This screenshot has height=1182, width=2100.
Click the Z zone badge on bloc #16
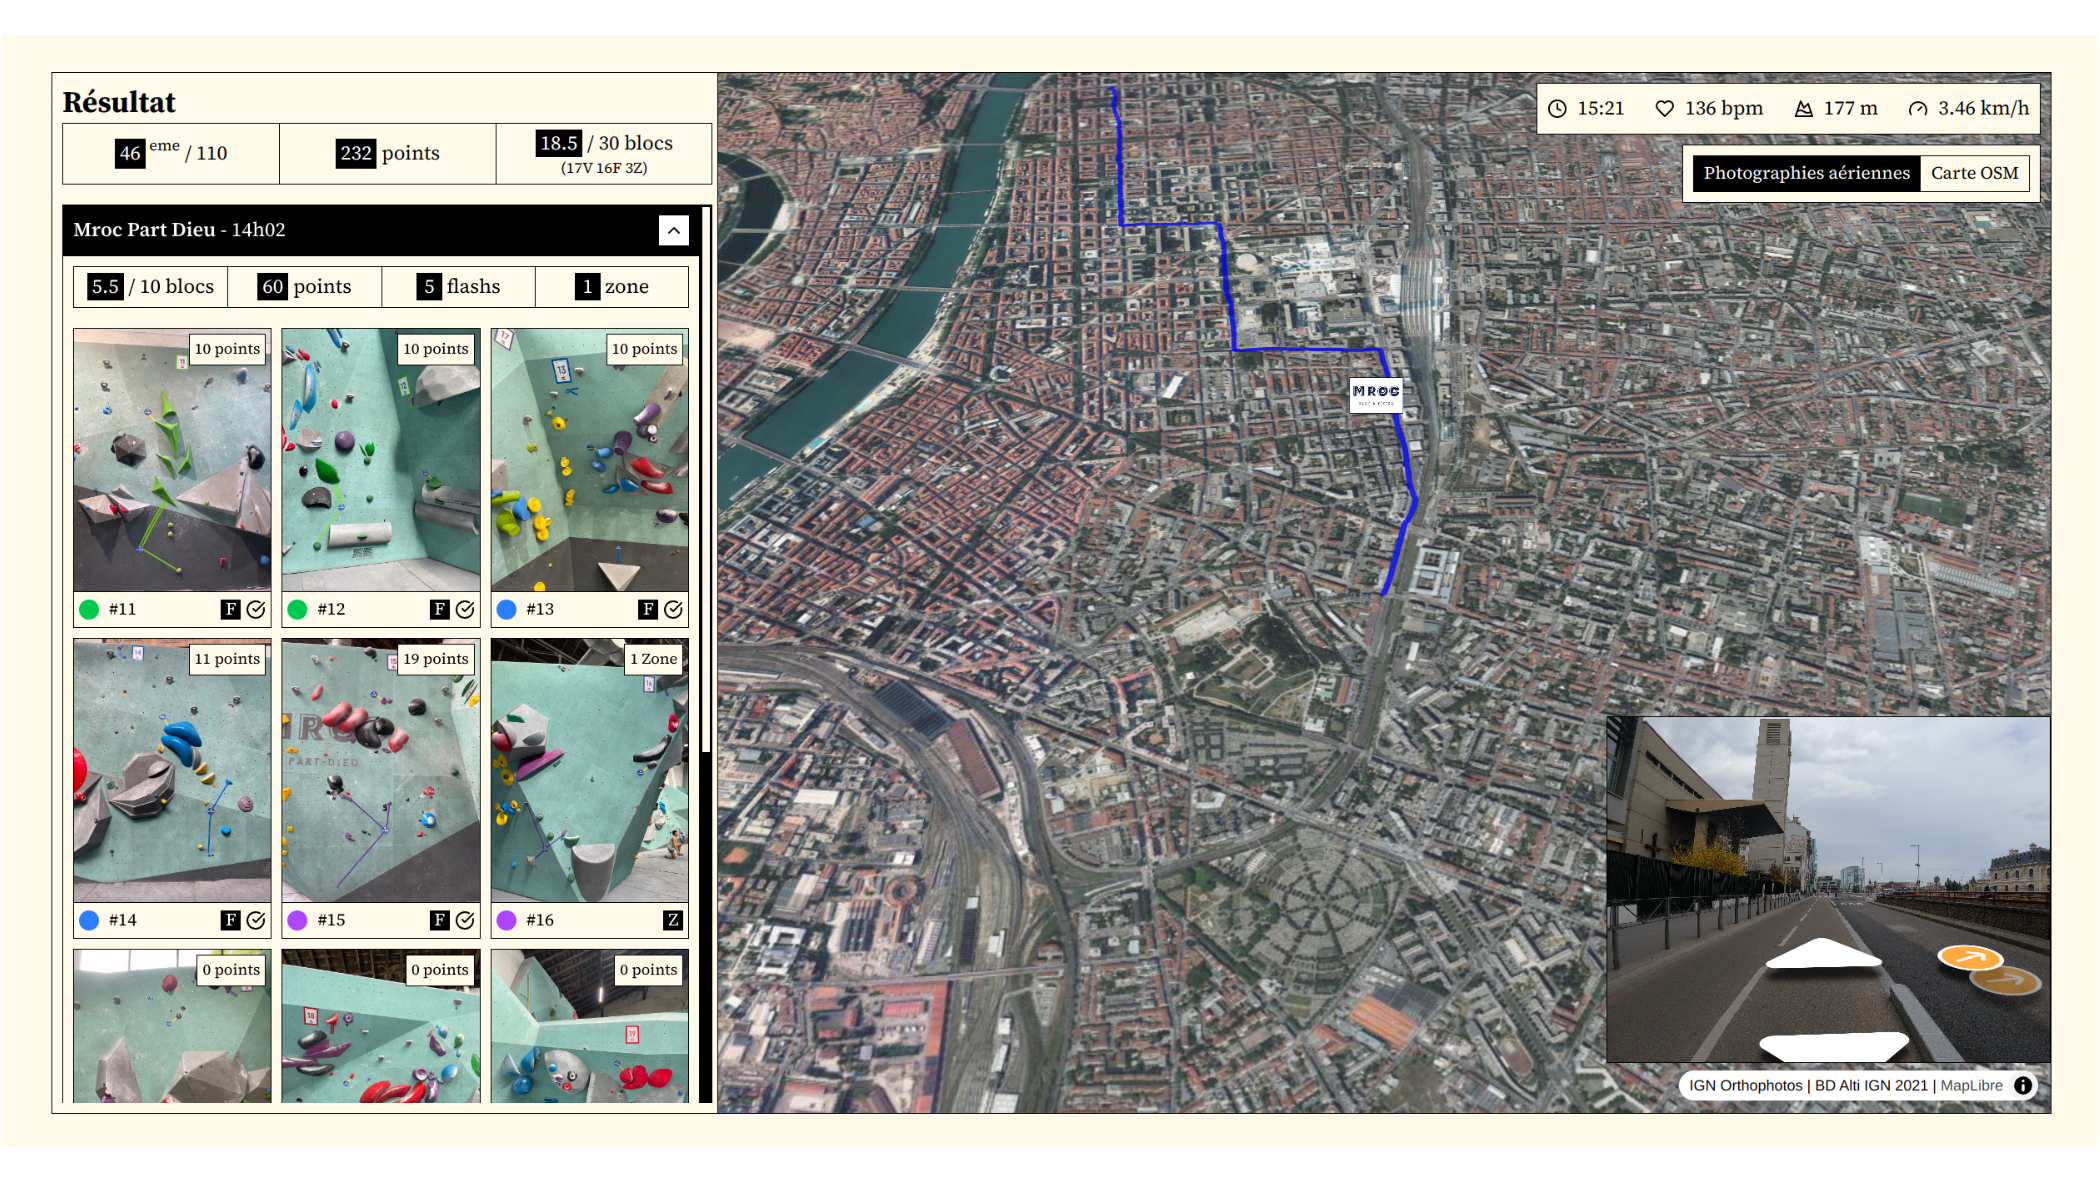point(673,920)
